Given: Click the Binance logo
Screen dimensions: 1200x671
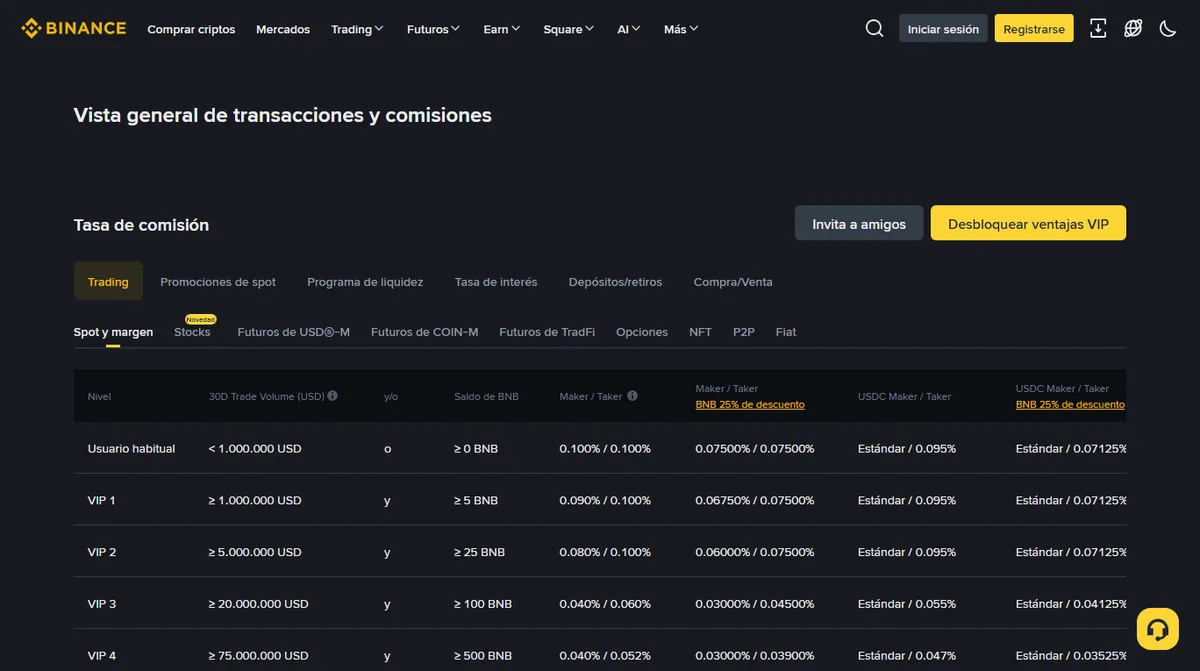Looking at the screenshot, I should pos(74,28).
